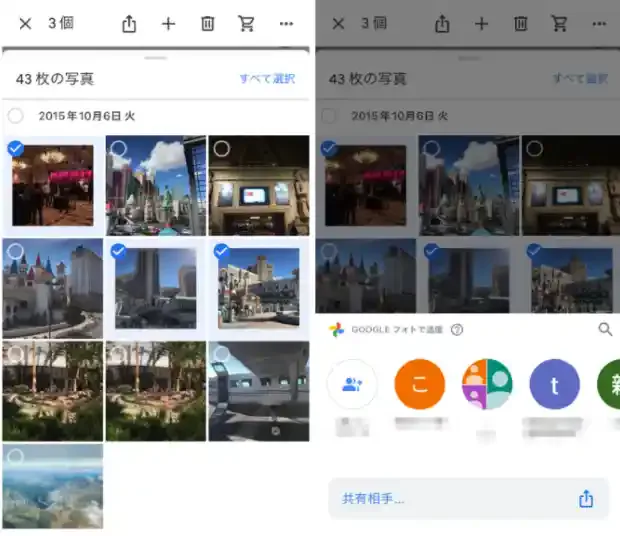
Task: Tap the plus add icon in left screen
Action: 168,24
